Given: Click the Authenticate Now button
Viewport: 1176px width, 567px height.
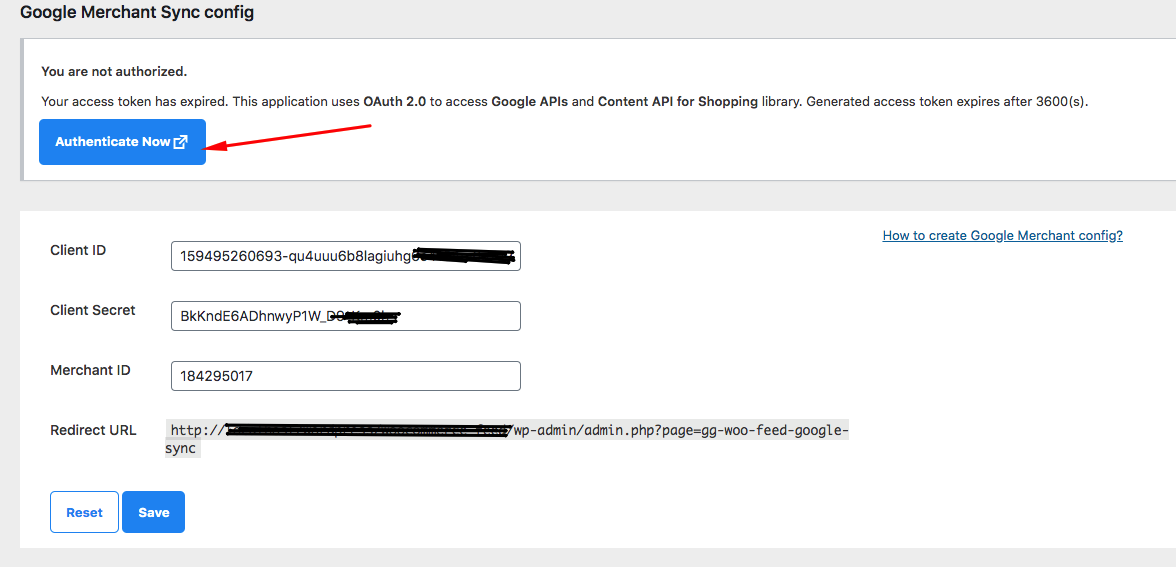Looking at the screenshot, I should (122, 142).
